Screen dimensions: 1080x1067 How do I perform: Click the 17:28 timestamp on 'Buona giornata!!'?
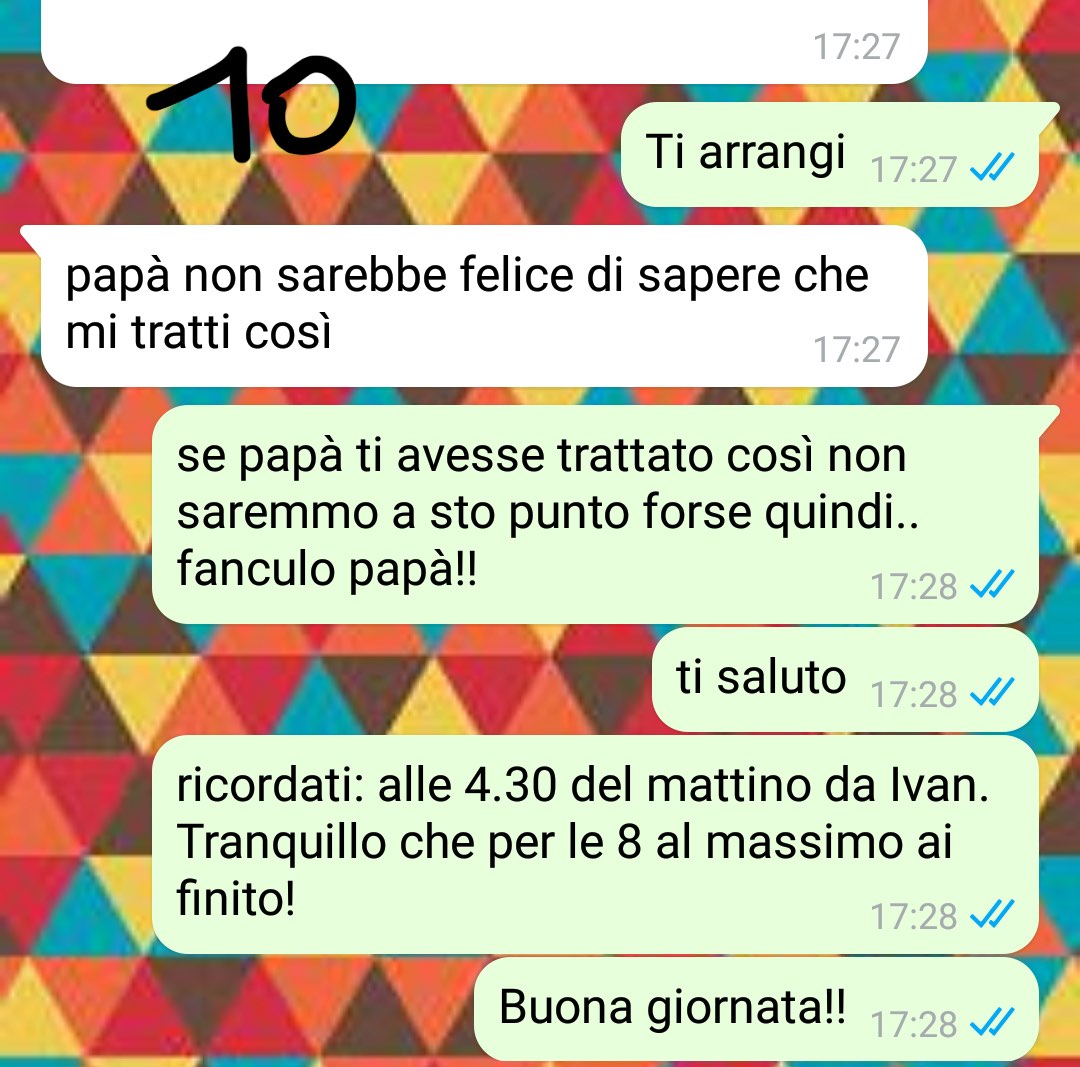(913, 1024)
